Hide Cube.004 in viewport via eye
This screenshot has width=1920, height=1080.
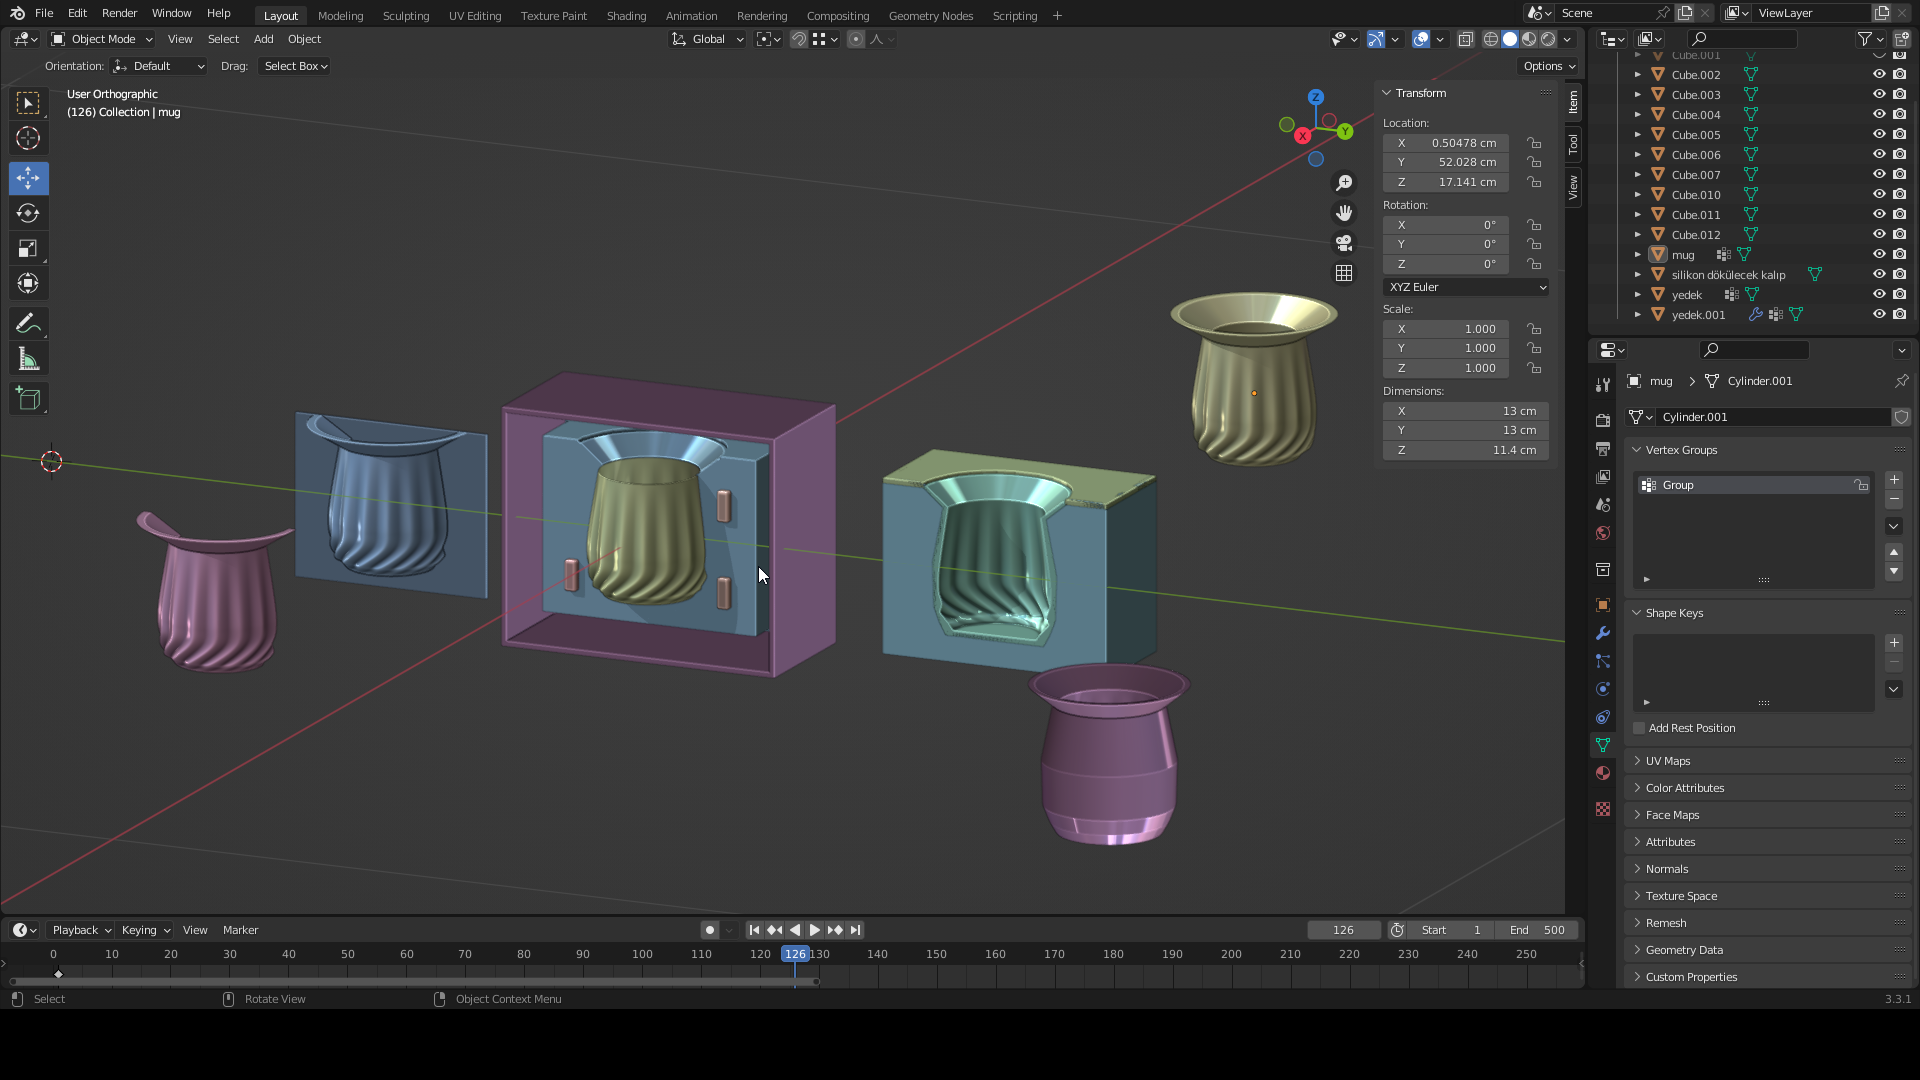(1879, 114)
